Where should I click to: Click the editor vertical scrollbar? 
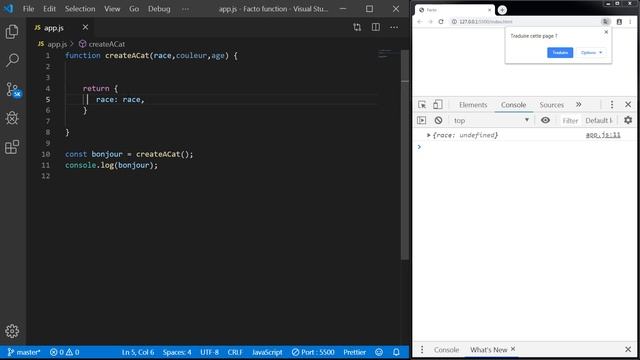pos(405,155)
